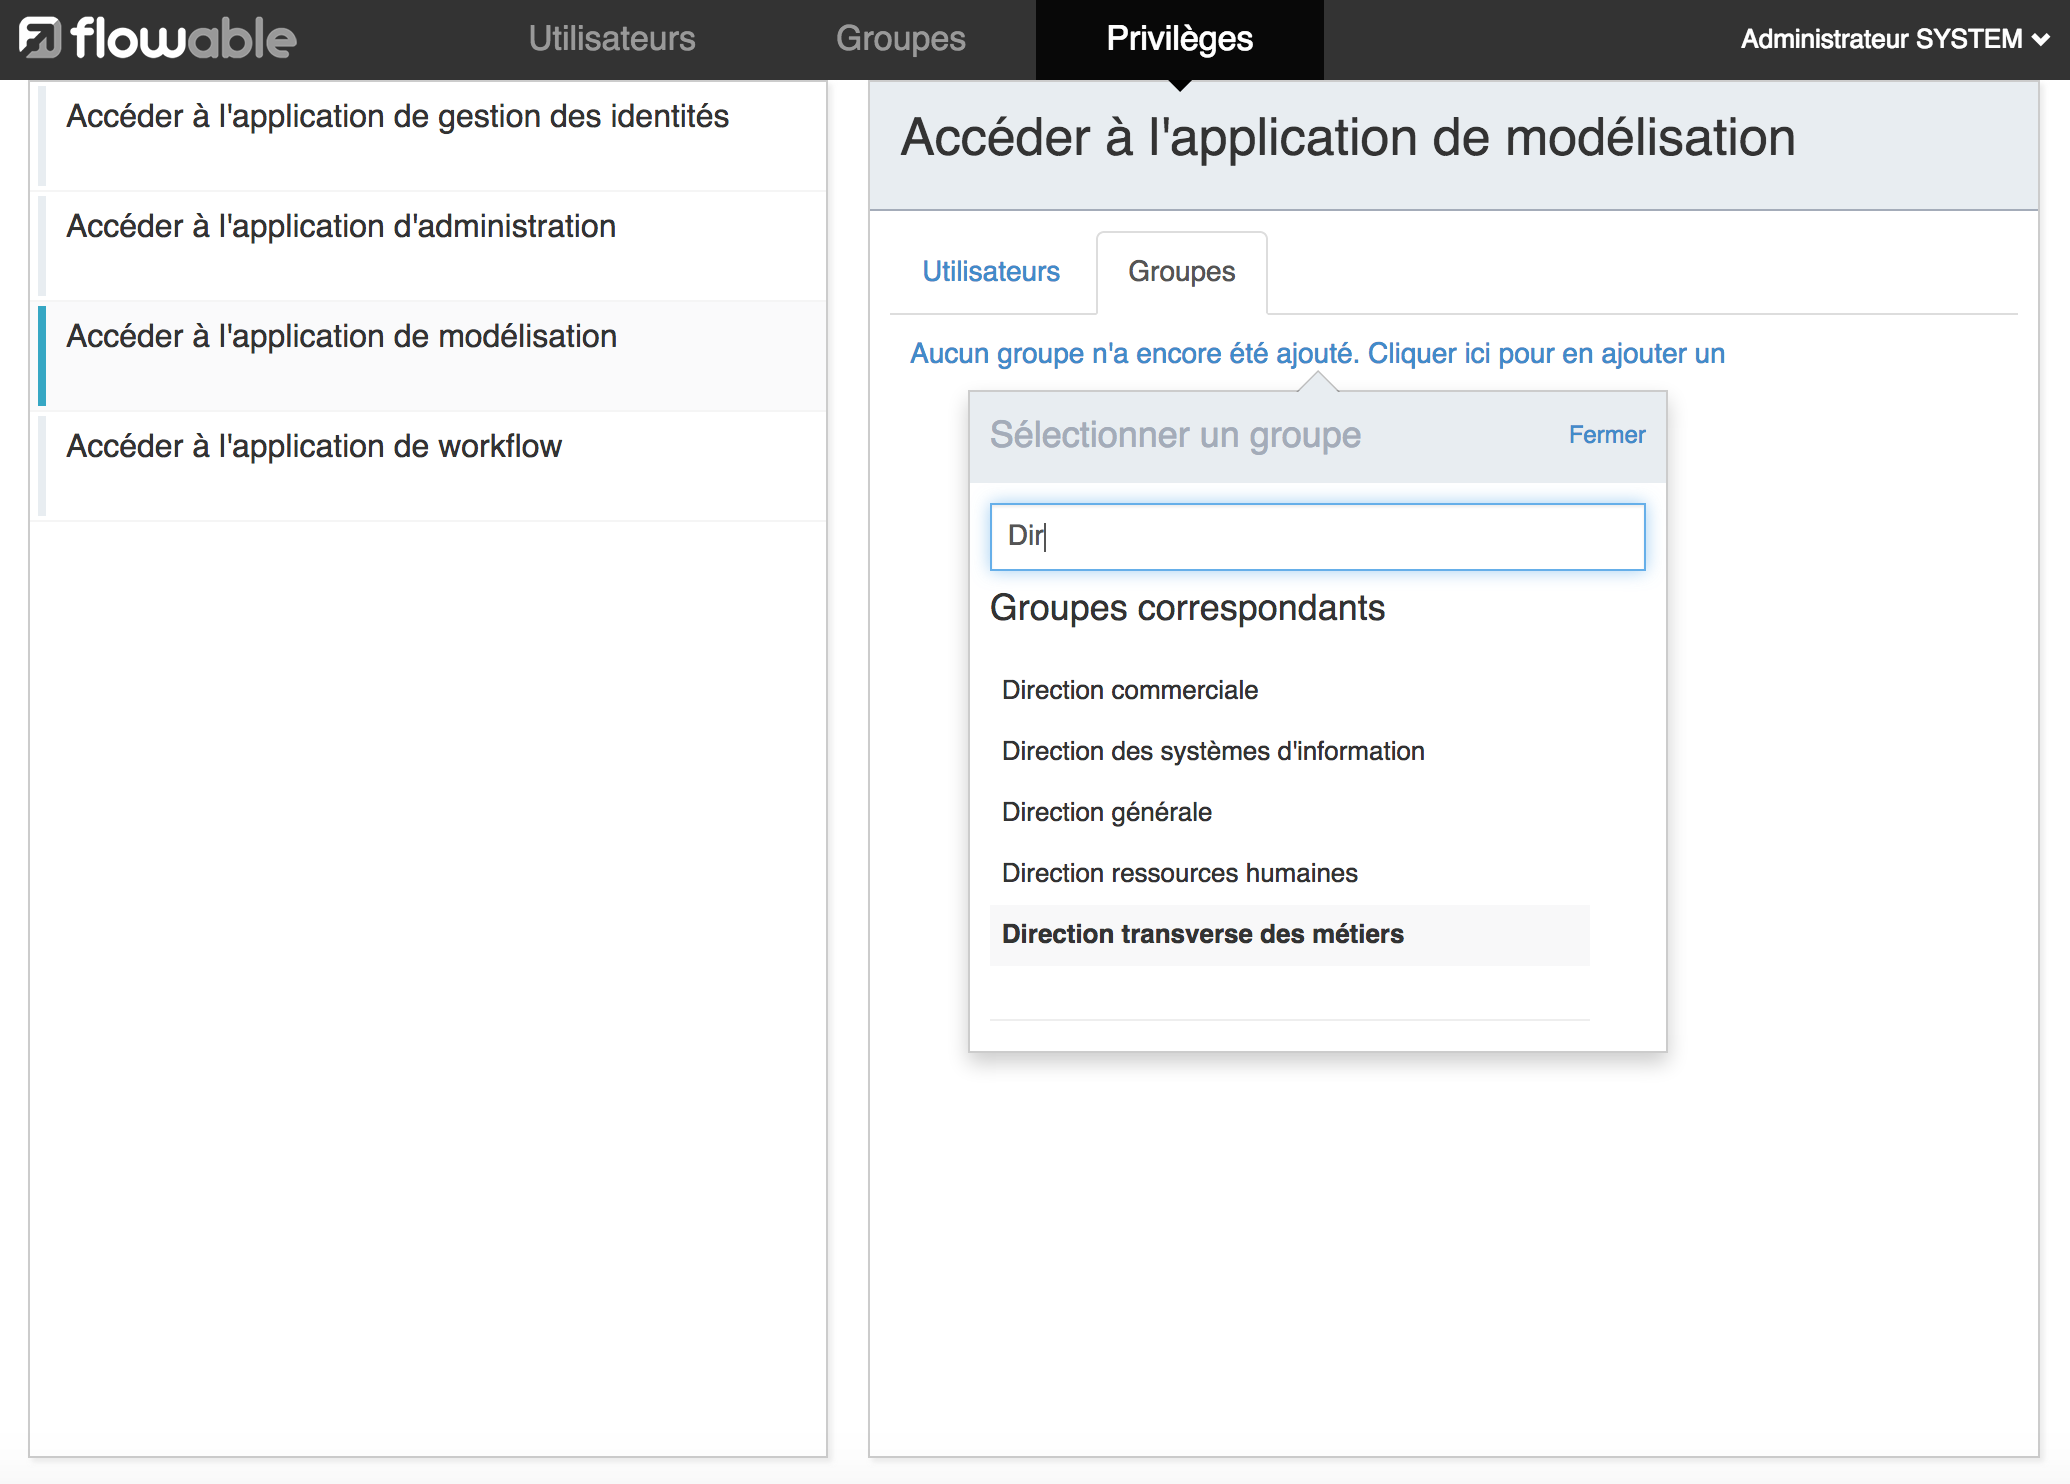This screenshot has width=2070, height=1484.
Task: Choose 'Direction commerciale' group
Action: 1290,690
